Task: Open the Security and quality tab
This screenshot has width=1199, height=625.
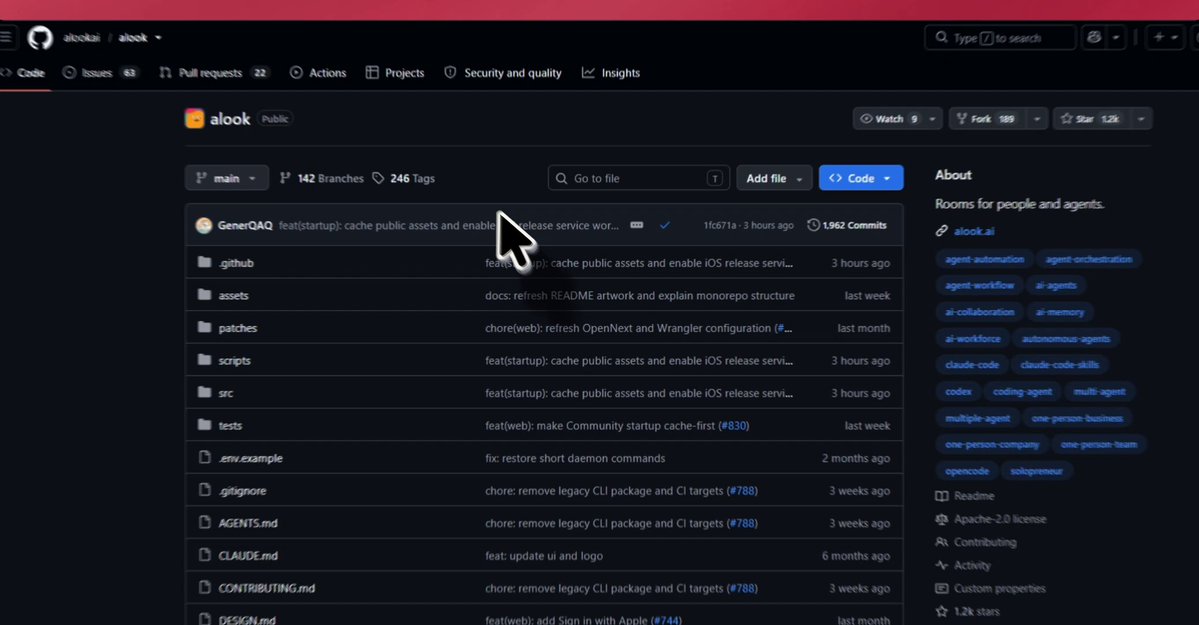Action: [503, 73]
